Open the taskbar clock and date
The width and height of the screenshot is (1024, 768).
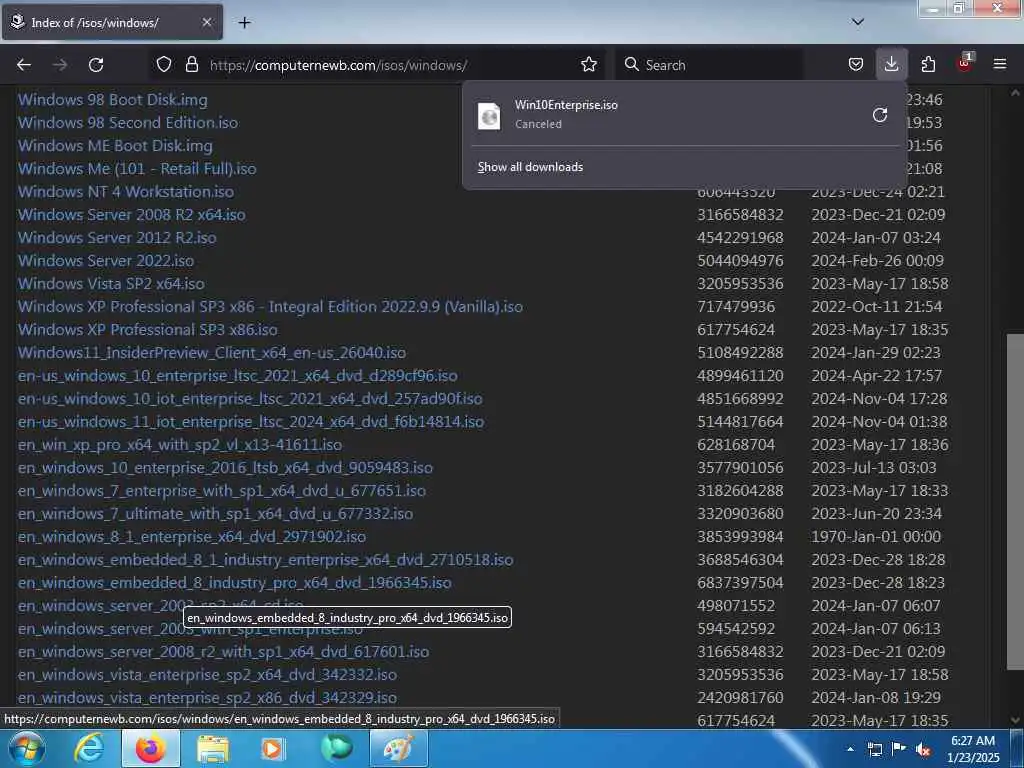coord(973,749)
